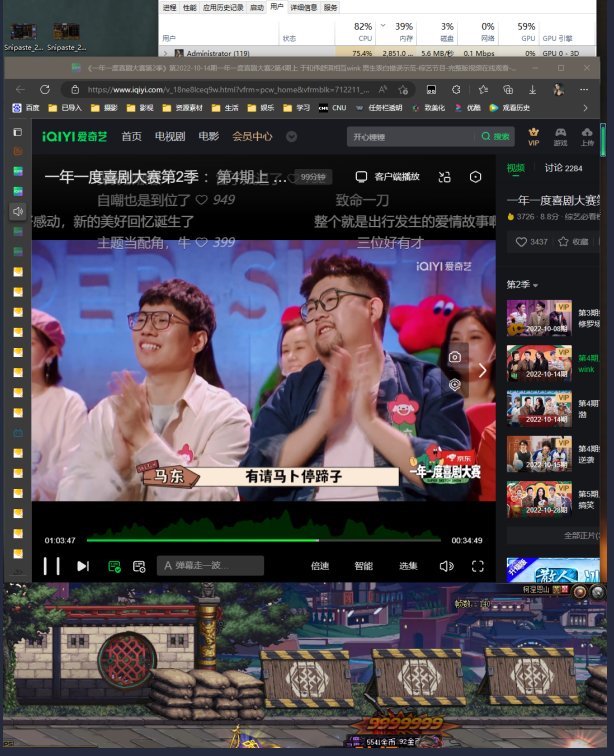Click the right arrow beside the video
This screenshot has width=614, height=756.
point(482,370)
